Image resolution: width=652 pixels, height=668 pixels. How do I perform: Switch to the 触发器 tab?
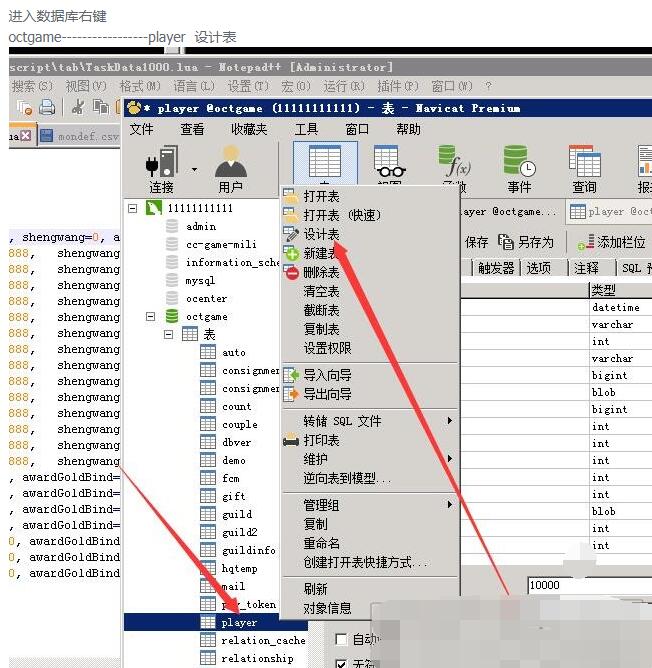496,268
